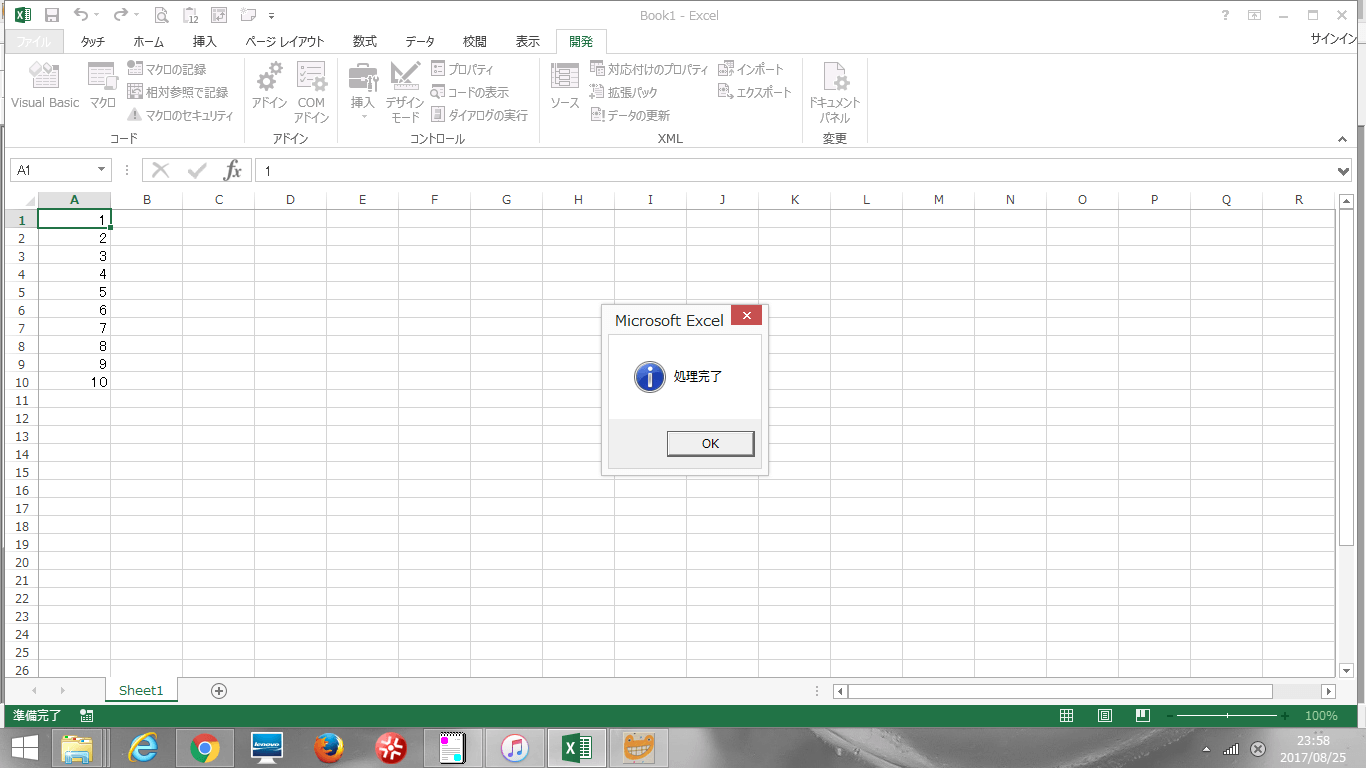This screenshot has height=768, width=1366.
Task: Open the Name Box dropdown arrow
Action: 101,171
